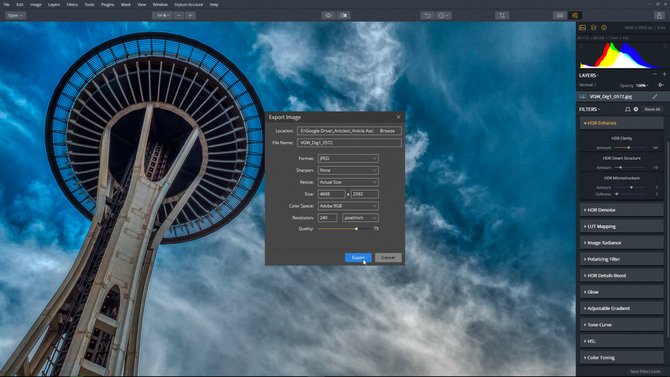Expand the Polarizing Filter section
670x377 pixels.
[621, 259]
